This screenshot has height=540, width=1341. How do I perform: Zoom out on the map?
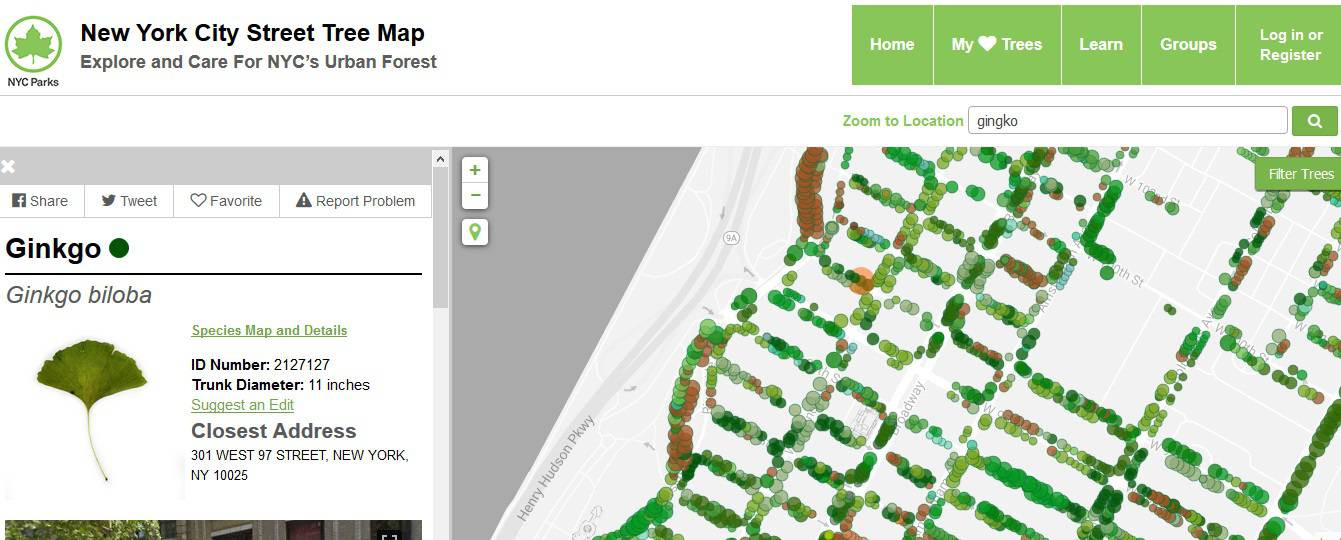pyautogui.click(x=475, y=195)
